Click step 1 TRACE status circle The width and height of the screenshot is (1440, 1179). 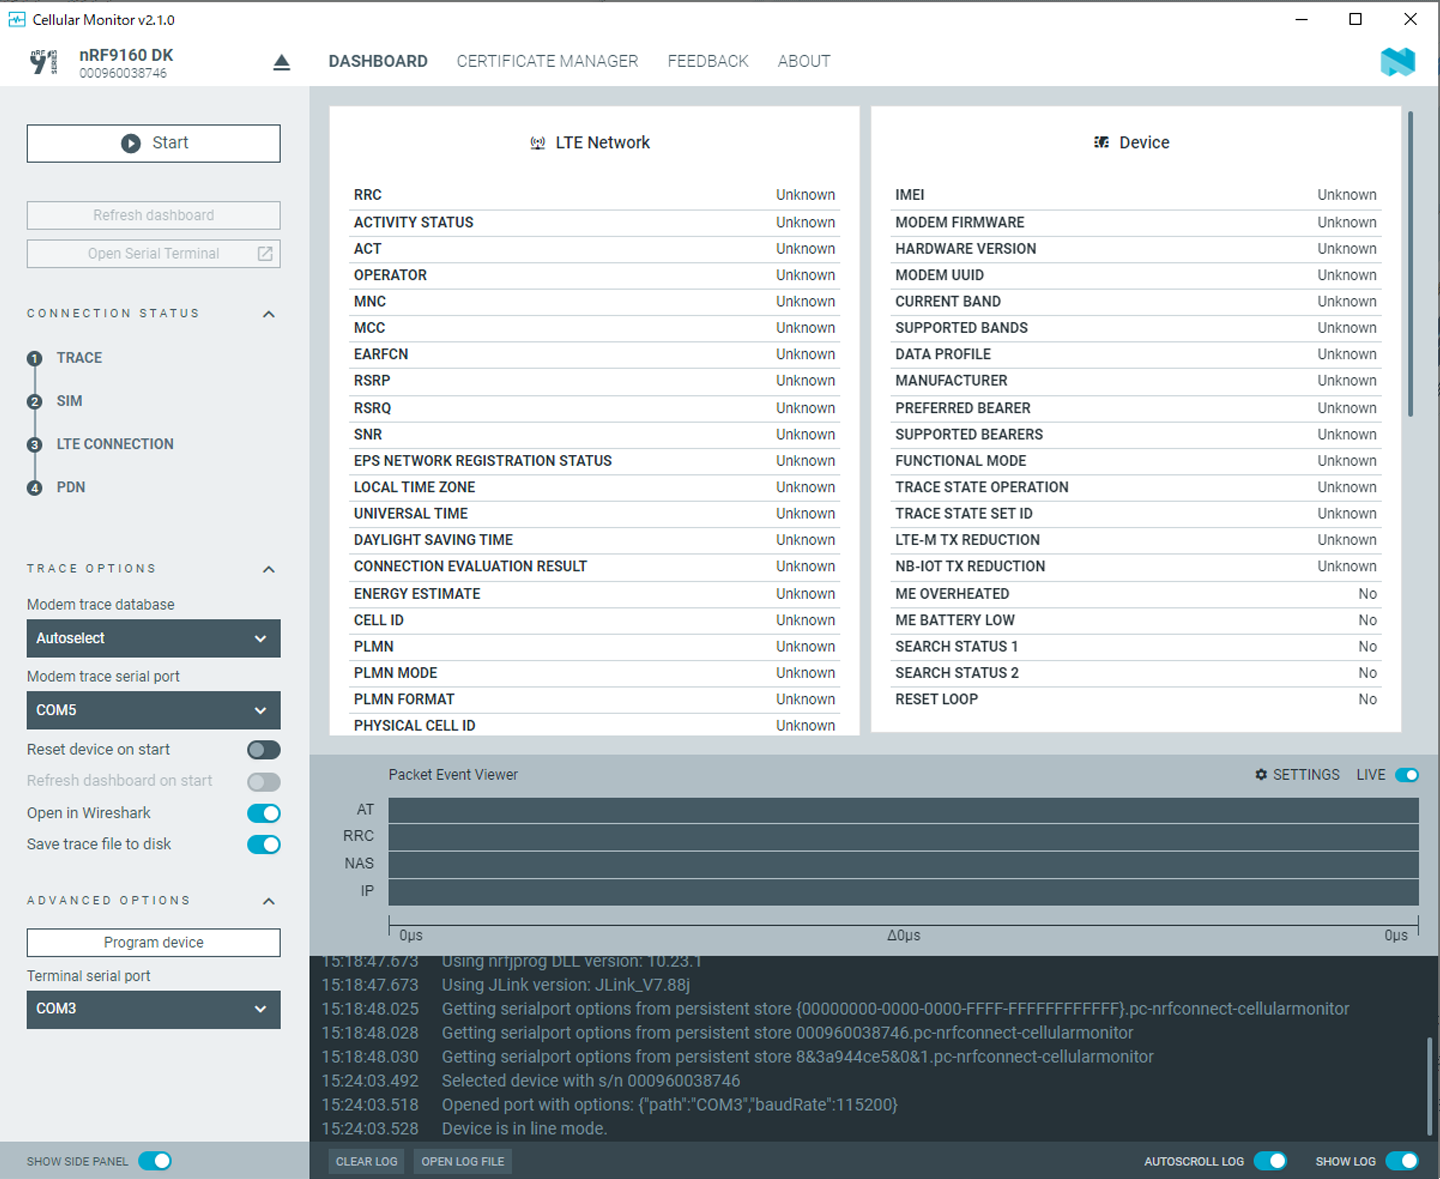[35, 359]
